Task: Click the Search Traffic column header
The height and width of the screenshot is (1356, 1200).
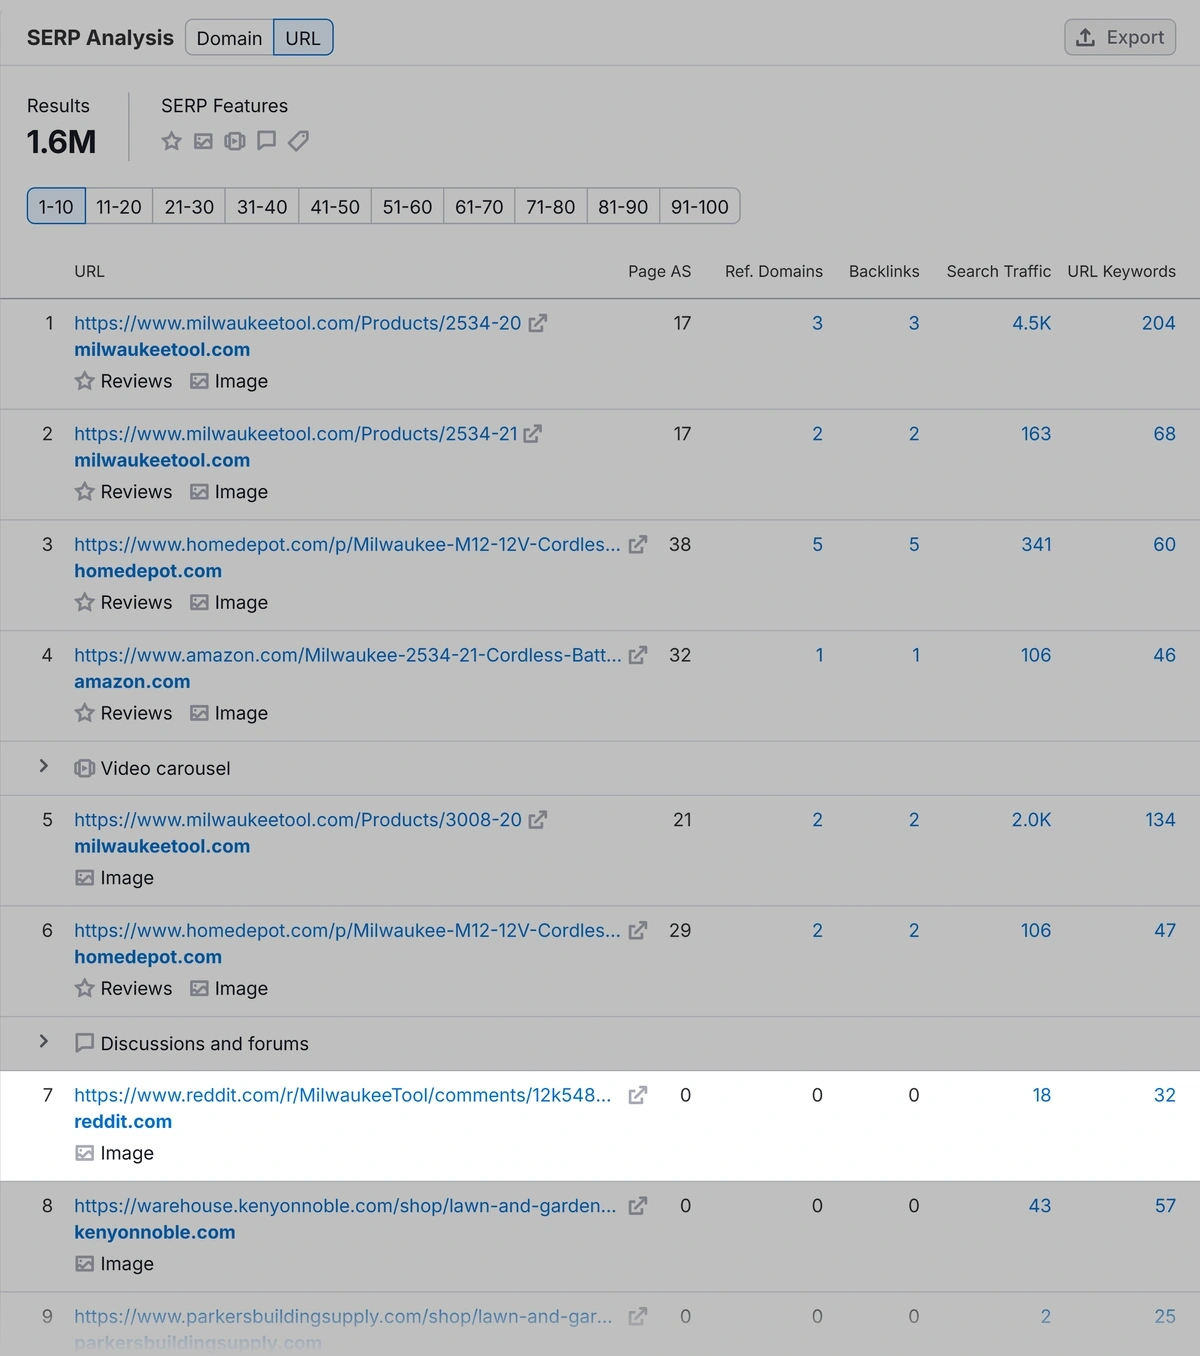Action: 998,271
